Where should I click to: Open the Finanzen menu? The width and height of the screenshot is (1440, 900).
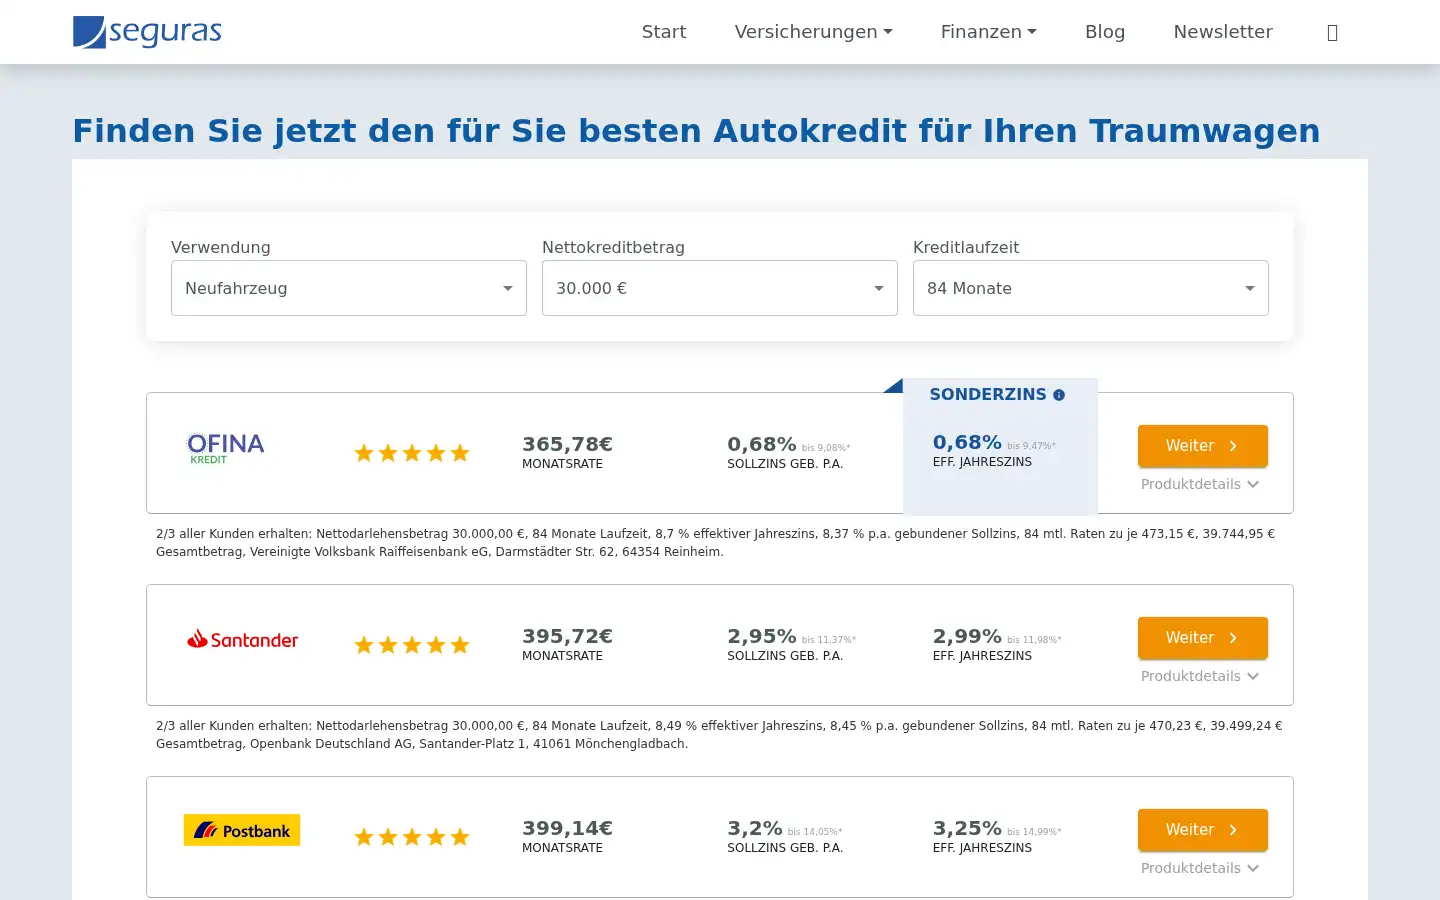988,32
